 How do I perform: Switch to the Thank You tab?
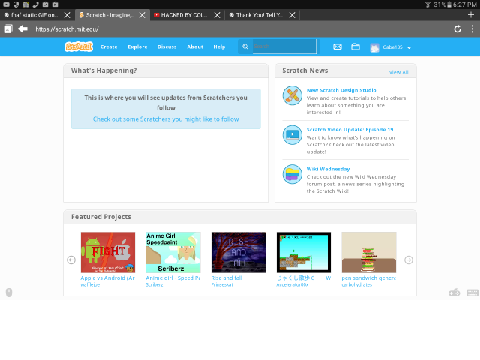click(257, 15)
